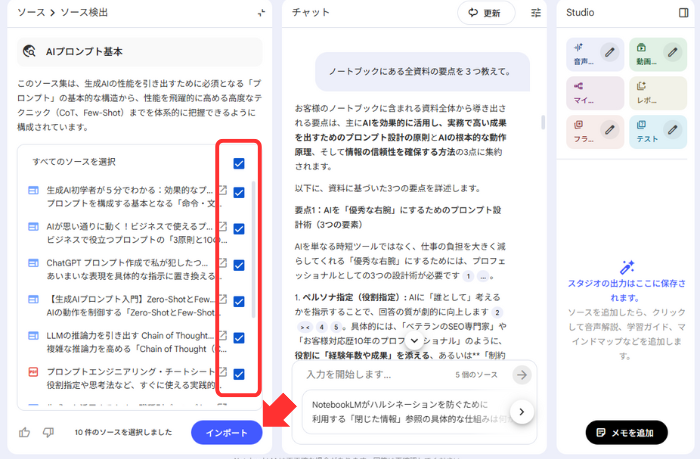Click the document icon of LLMの推論力 source

click(33, 335)
